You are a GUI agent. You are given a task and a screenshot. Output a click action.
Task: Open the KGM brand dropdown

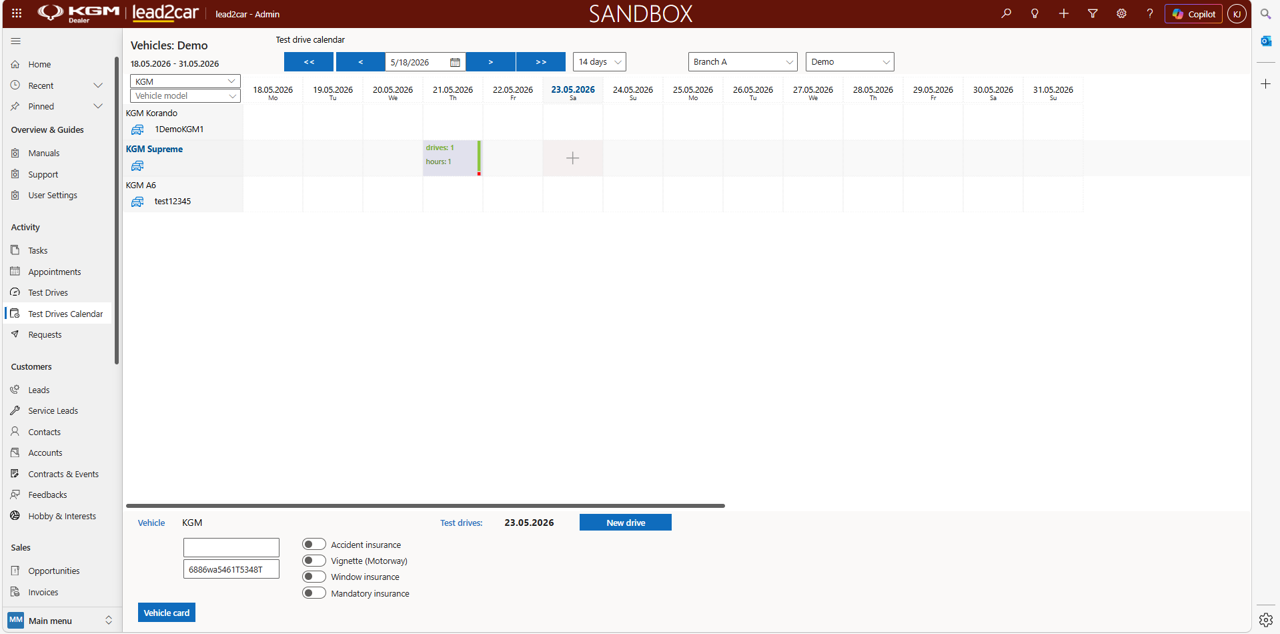pos(185,81)
